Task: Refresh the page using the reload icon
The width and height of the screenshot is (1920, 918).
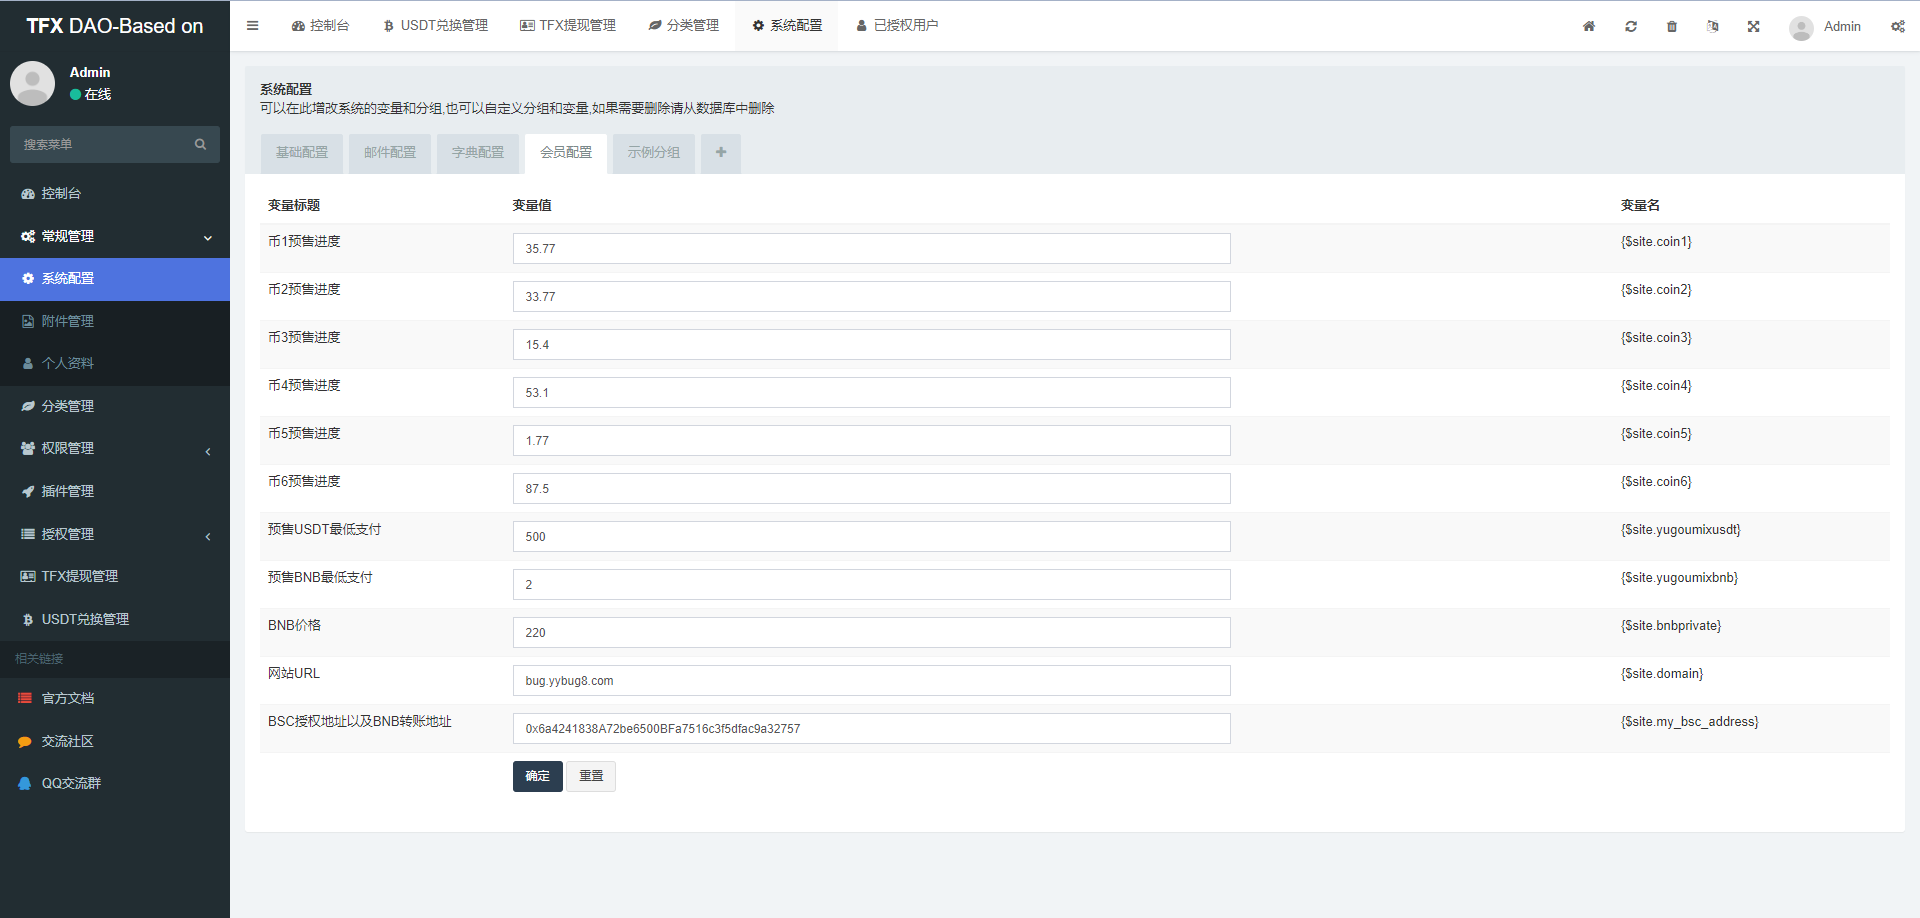Action: [x=1630, y=26]
